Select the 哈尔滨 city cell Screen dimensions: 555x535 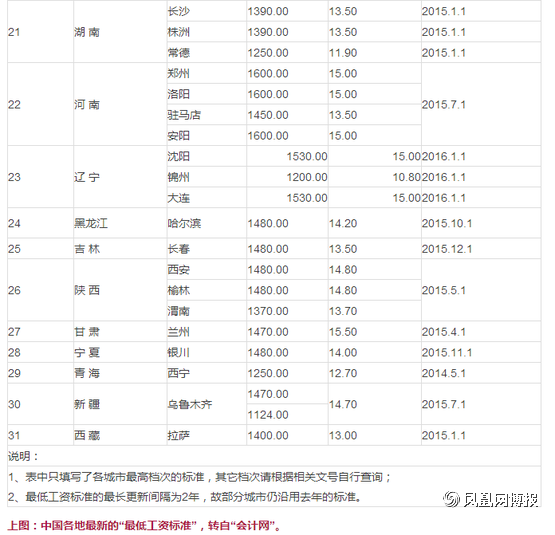pos(206,223)
